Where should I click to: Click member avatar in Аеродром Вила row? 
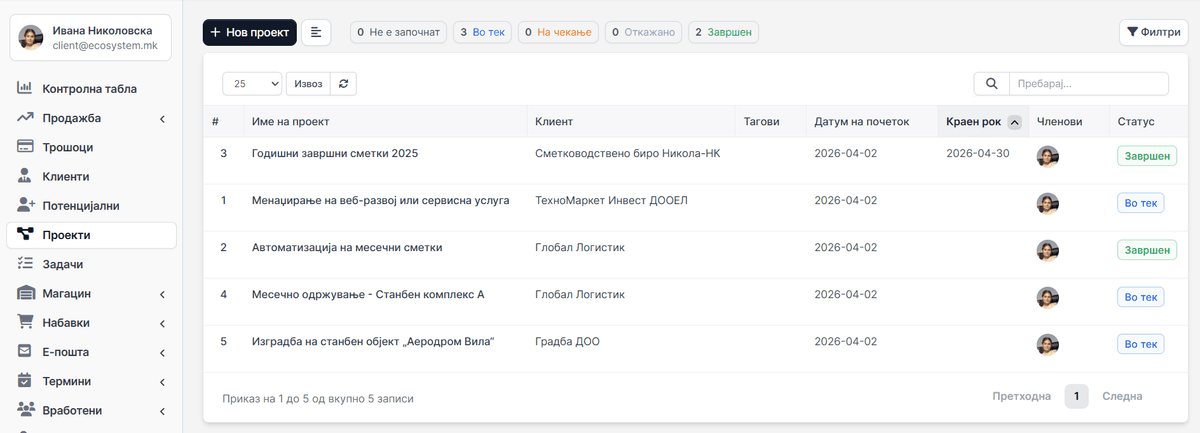(x=1047, y=344)
